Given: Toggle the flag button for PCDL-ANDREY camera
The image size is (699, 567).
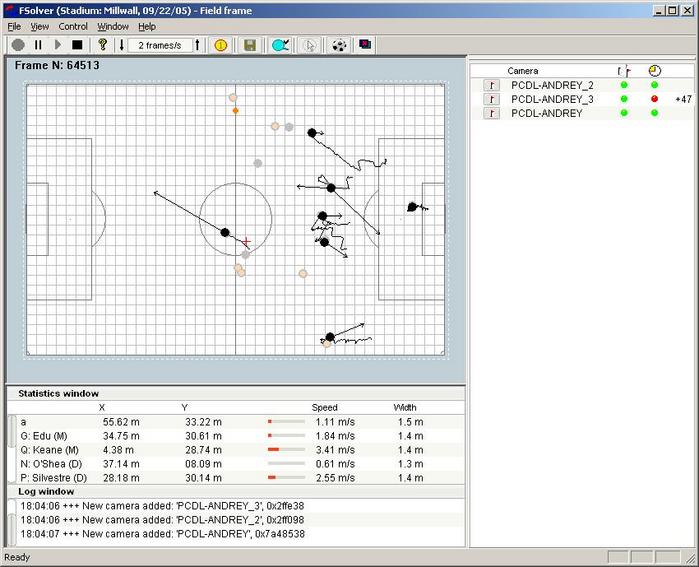Looking at the screenshot, I should click(x=491, y=114).
